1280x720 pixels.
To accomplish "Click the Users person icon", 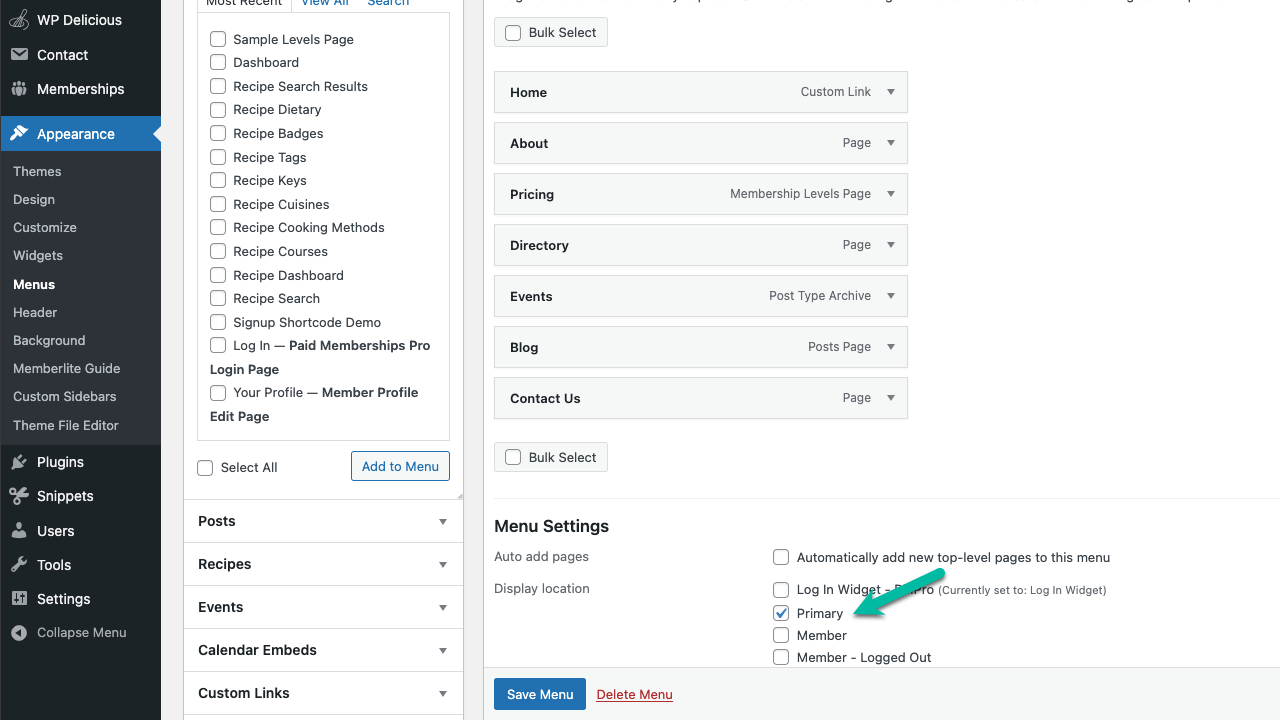I will (19, 531).
